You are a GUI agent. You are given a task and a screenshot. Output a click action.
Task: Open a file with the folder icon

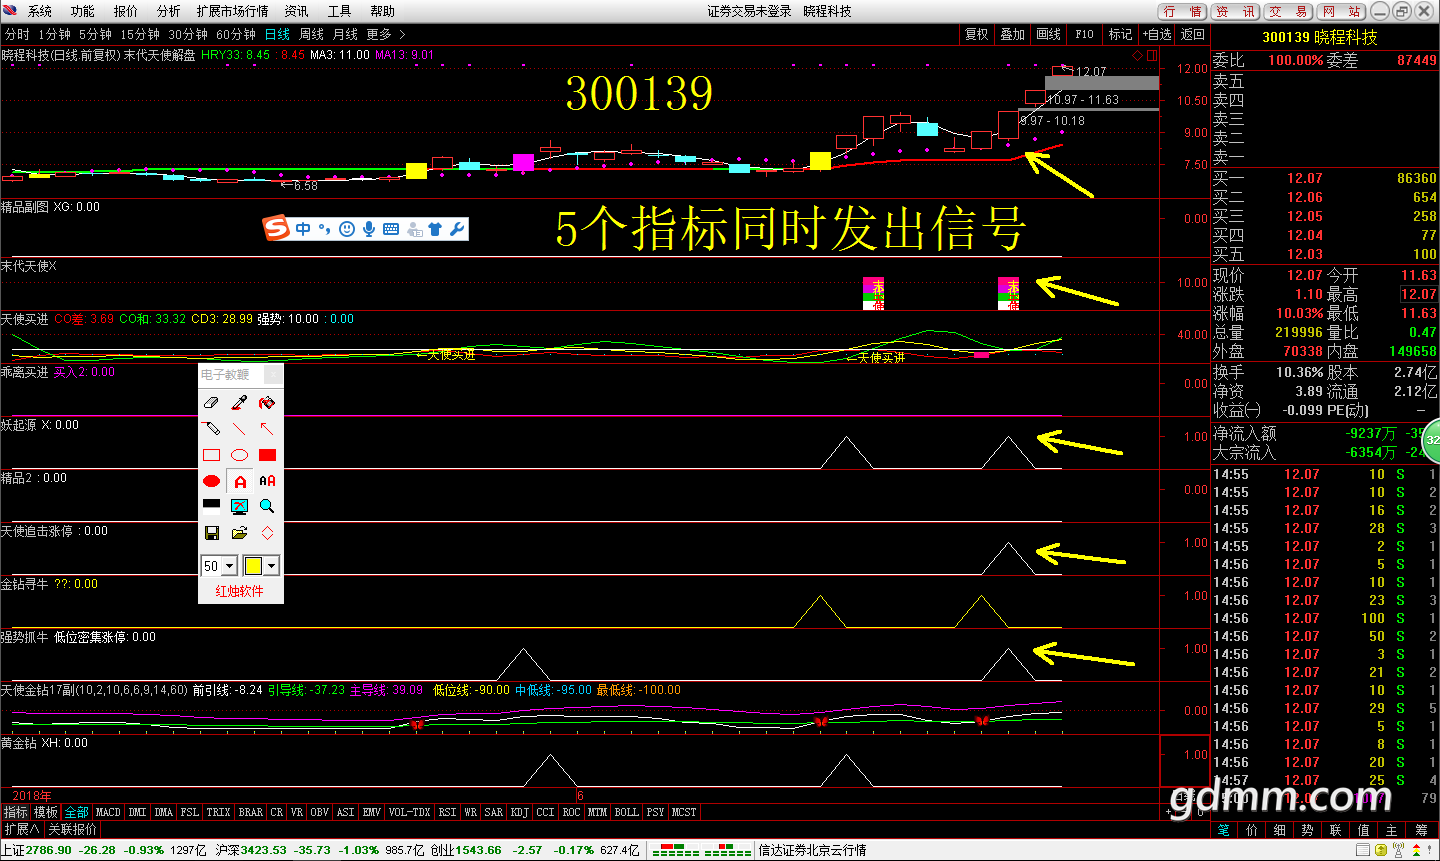[x=239, y=533]
